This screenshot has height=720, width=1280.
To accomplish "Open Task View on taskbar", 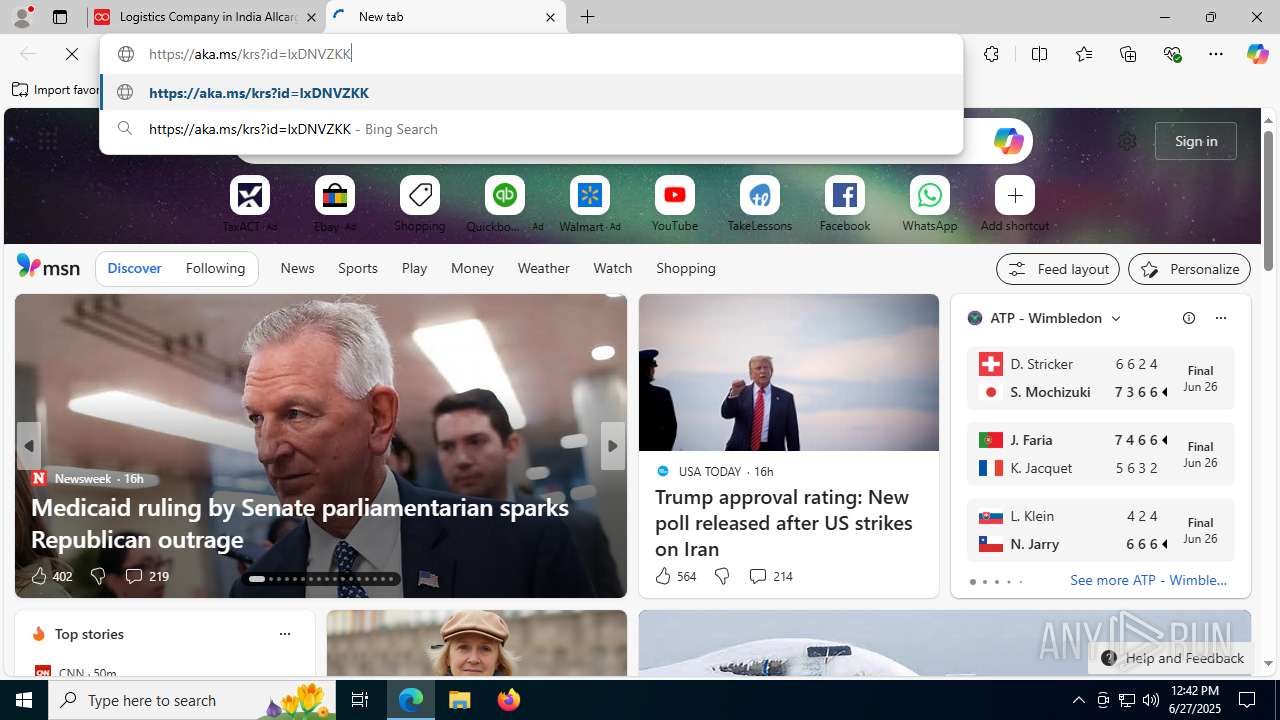I will click(360, 700).
